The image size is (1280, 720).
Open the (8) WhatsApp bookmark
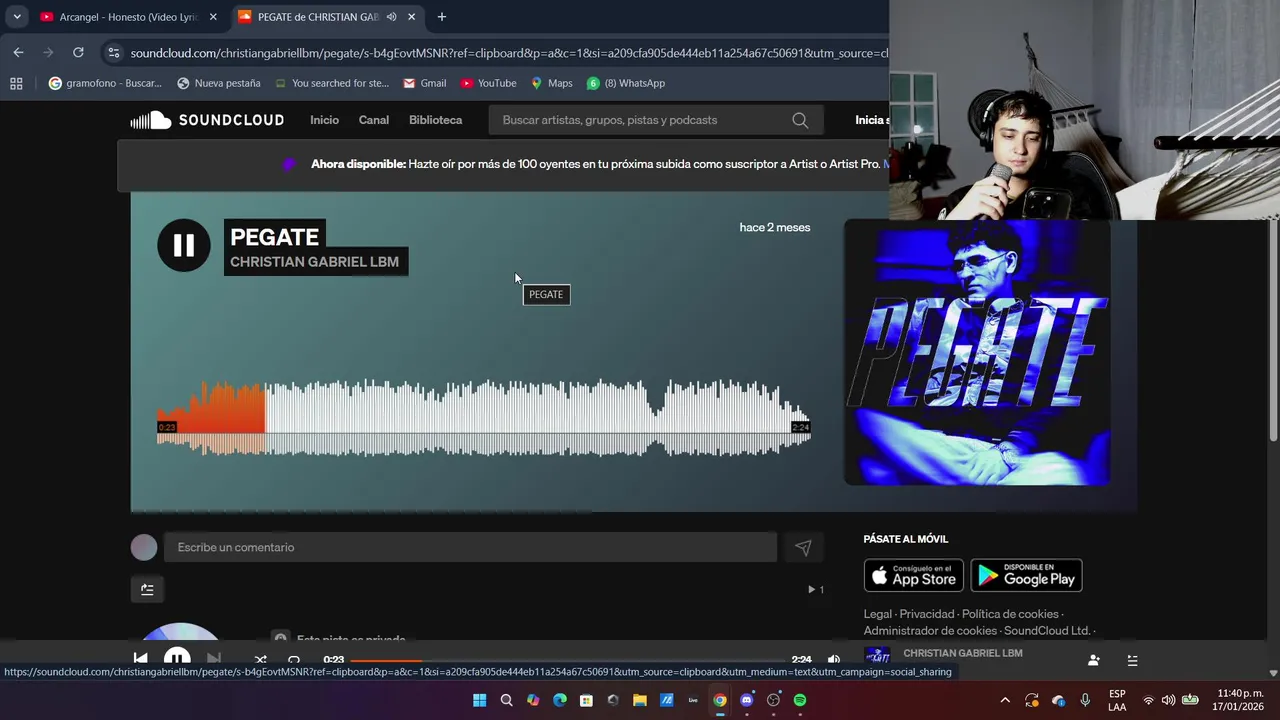tap(626, 83)
